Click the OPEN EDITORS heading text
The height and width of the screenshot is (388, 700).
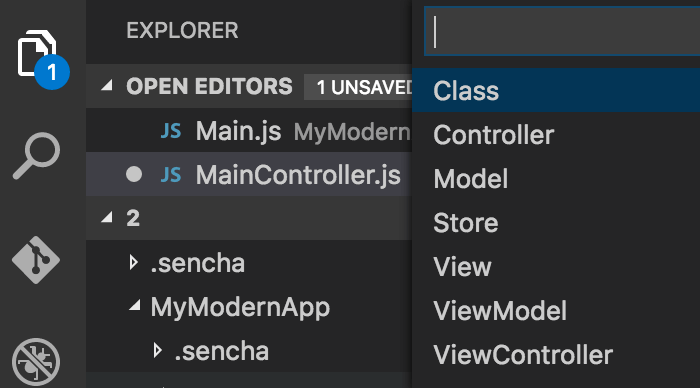pyautogui.click(x=209, y=86)
